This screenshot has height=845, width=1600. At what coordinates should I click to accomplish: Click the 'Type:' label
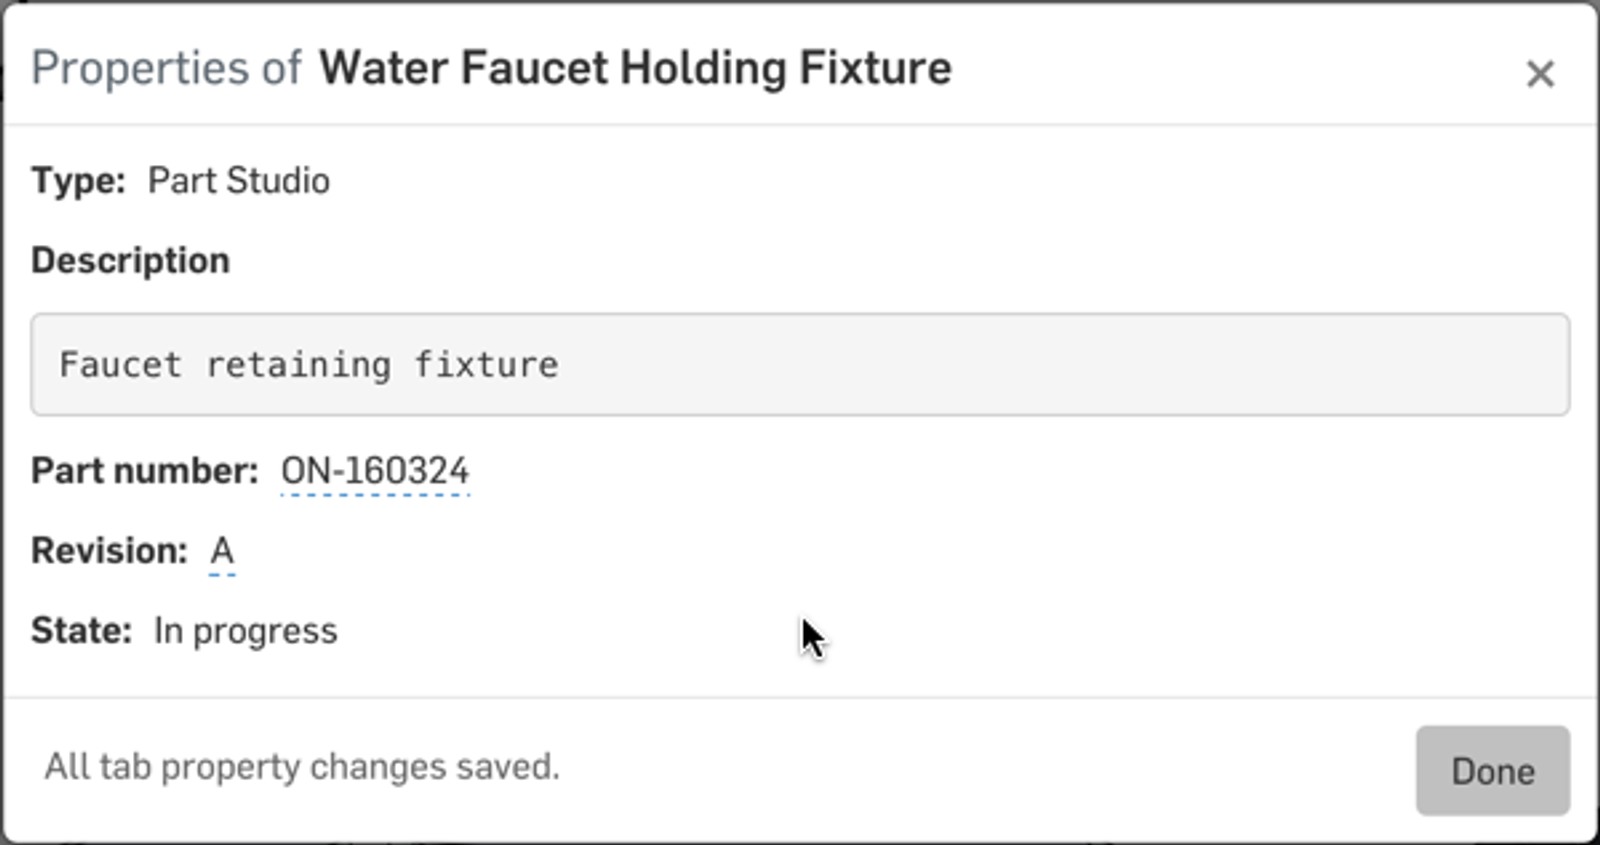pos(78,181)
